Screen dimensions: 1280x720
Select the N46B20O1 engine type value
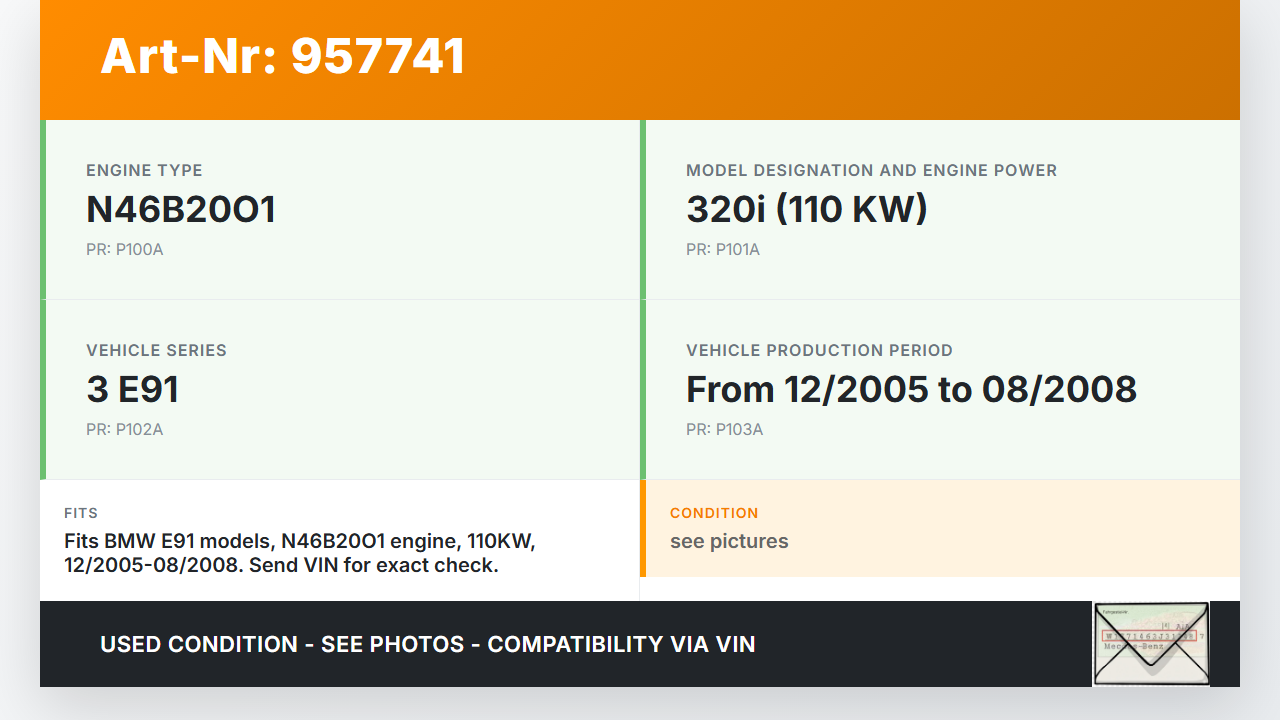pyautogui.click(x=181, y=209)
